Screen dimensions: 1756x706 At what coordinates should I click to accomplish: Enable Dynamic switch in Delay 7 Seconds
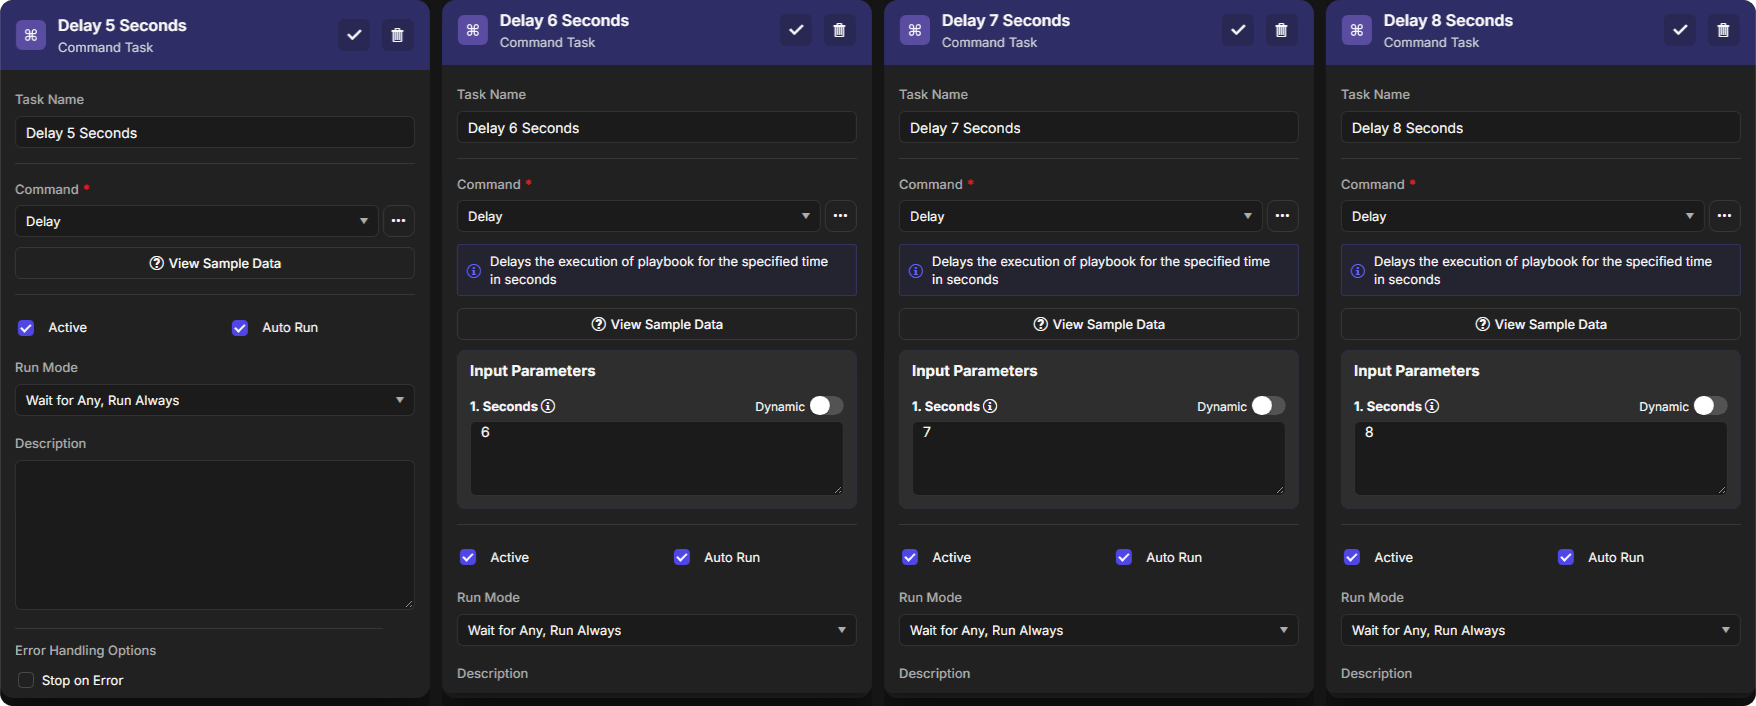coord(1268,406)
